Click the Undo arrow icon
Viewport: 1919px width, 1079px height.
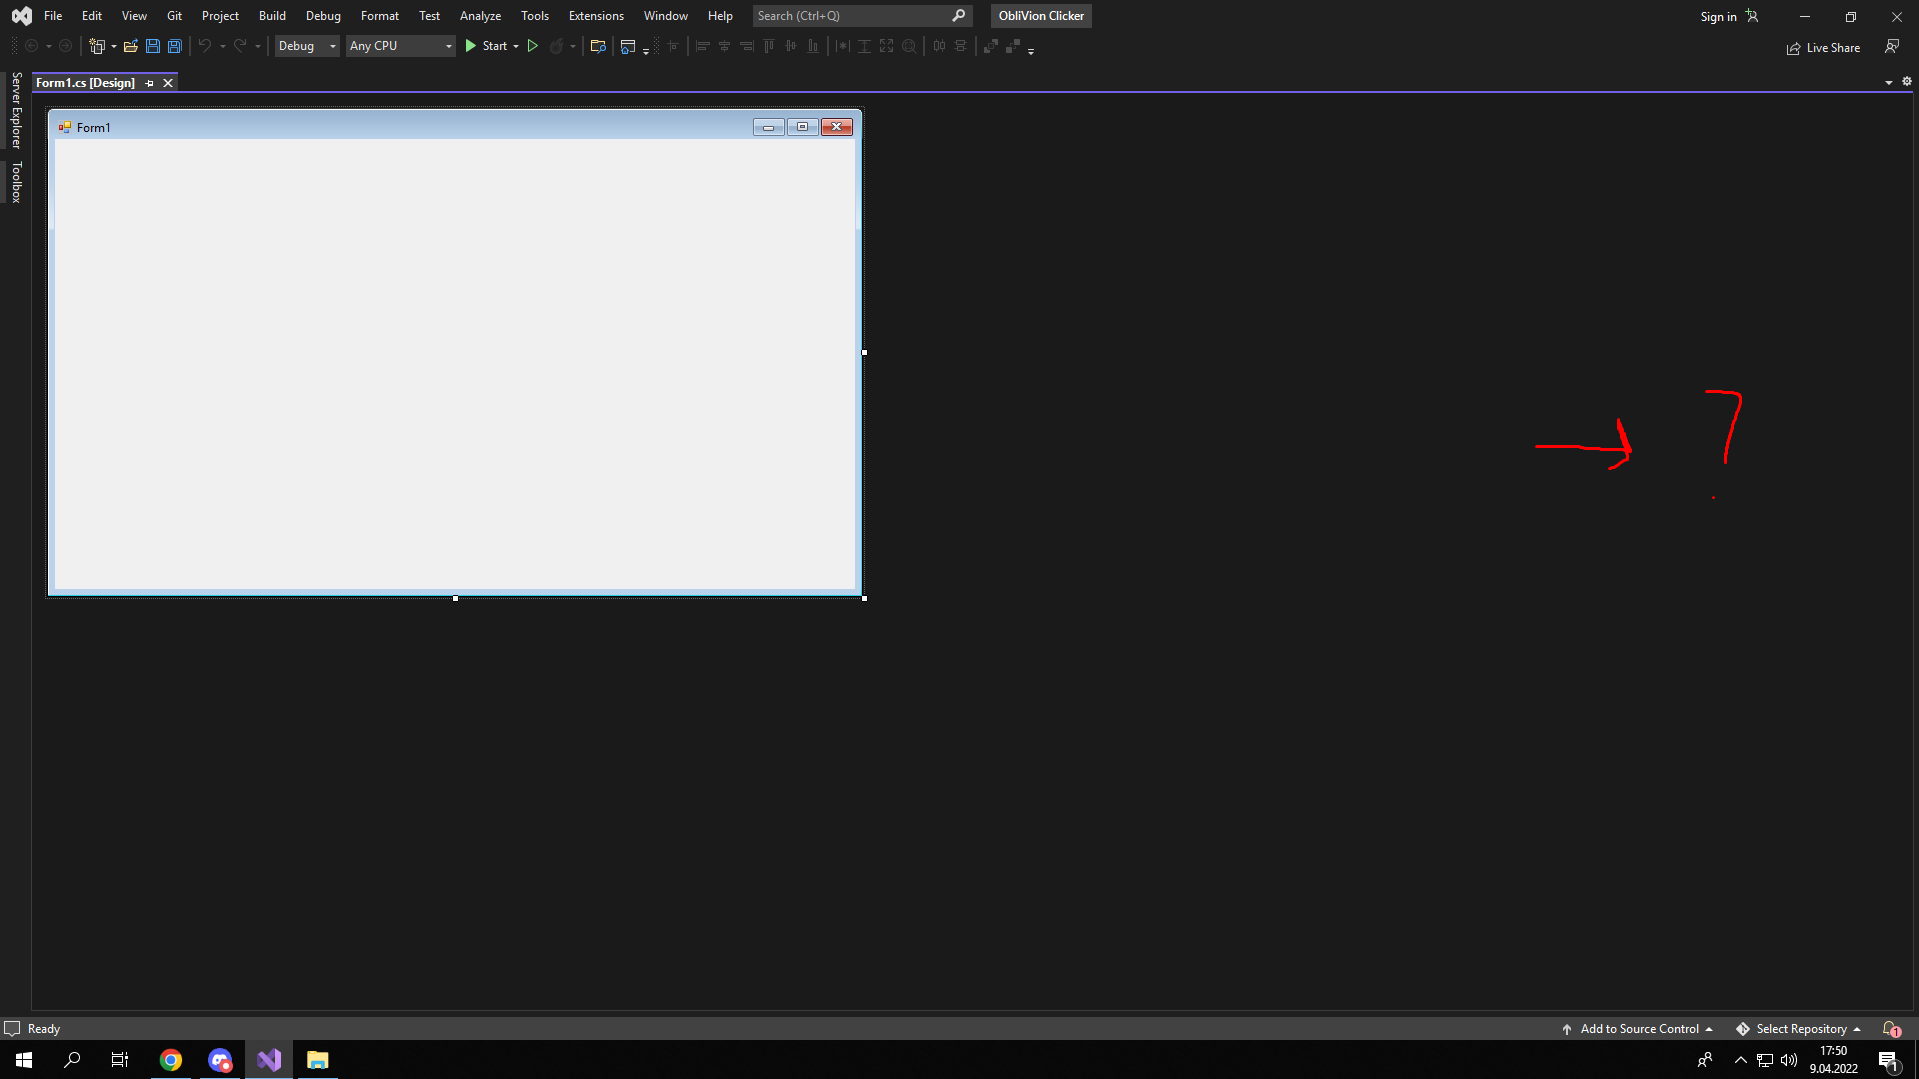coord(204,46)
